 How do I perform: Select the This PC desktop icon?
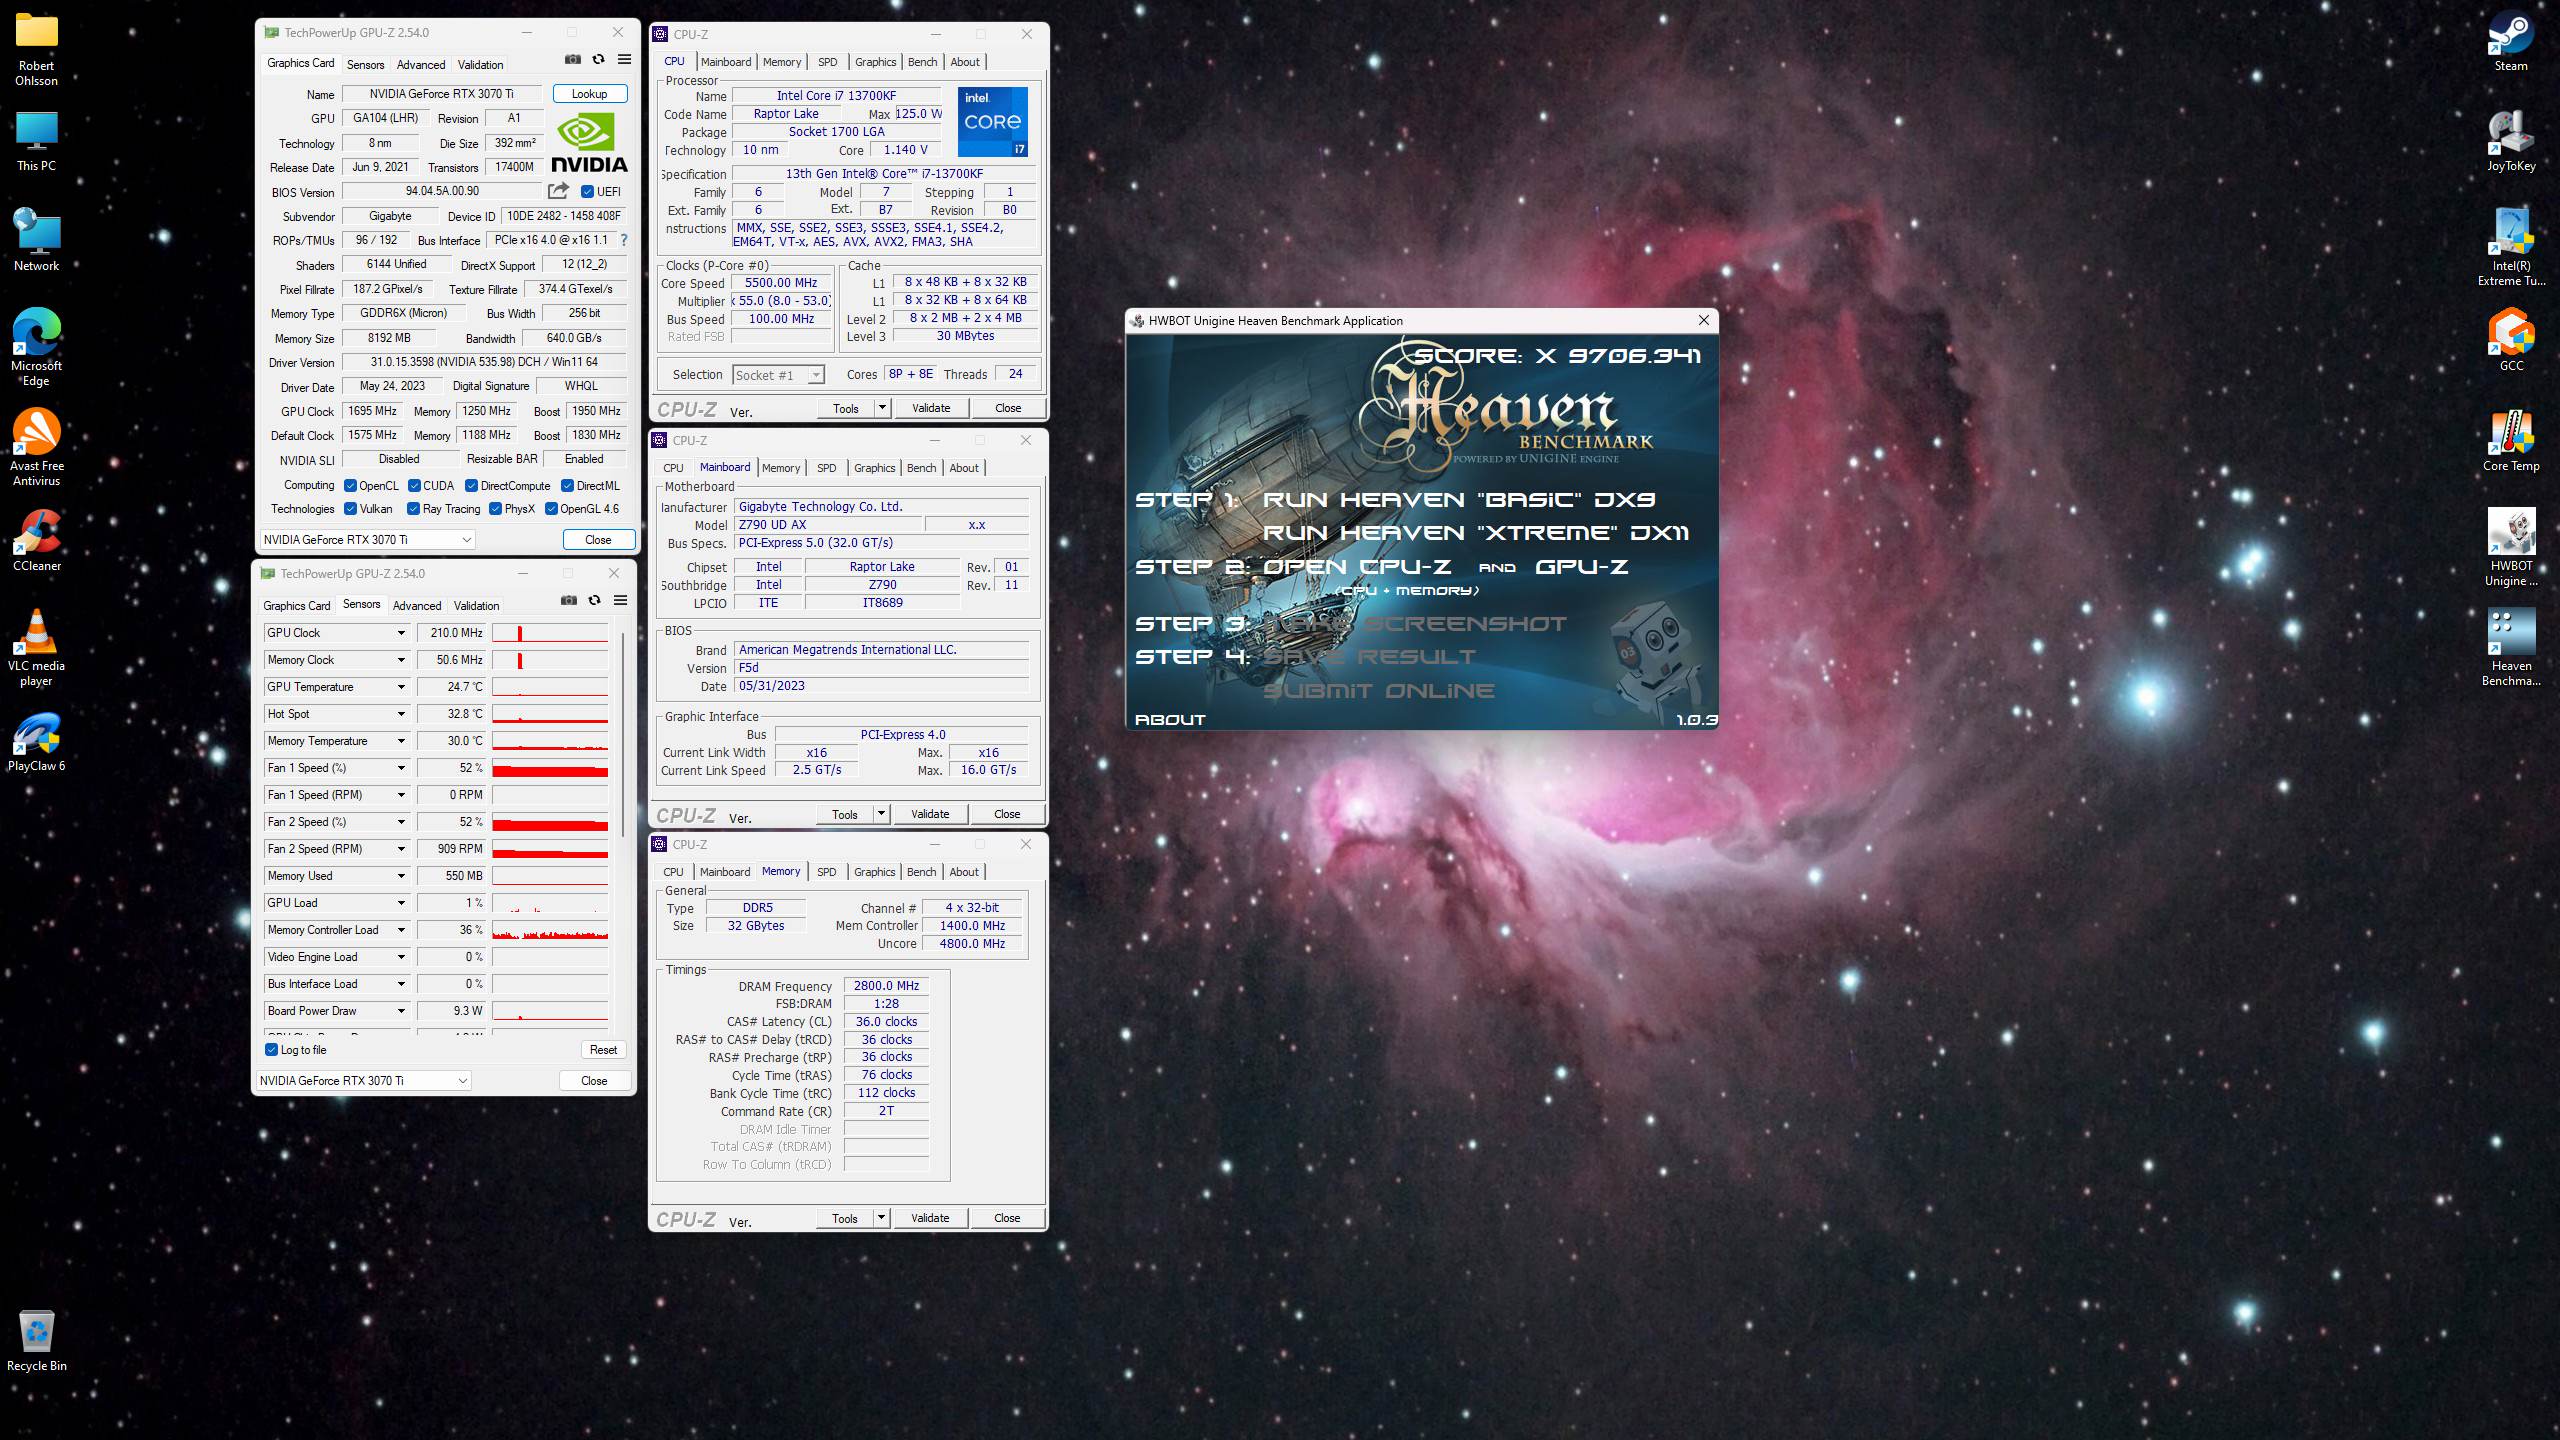coord(37,141)
